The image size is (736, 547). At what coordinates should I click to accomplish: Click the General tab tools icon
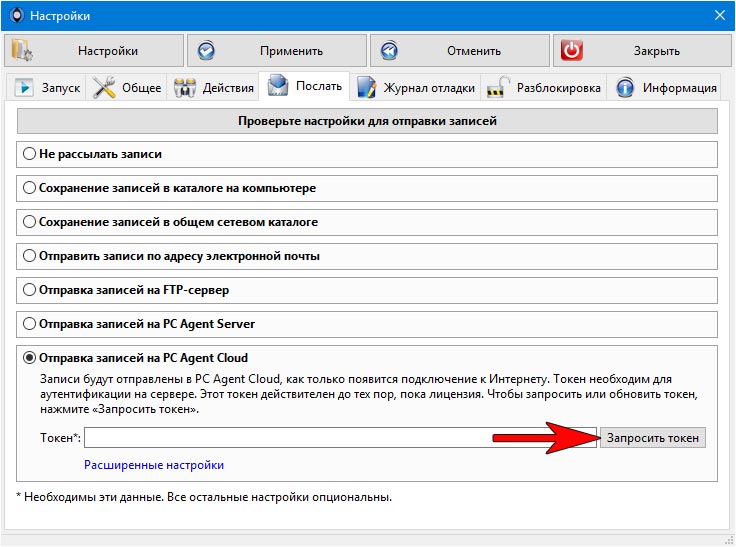tap(105, 88)
